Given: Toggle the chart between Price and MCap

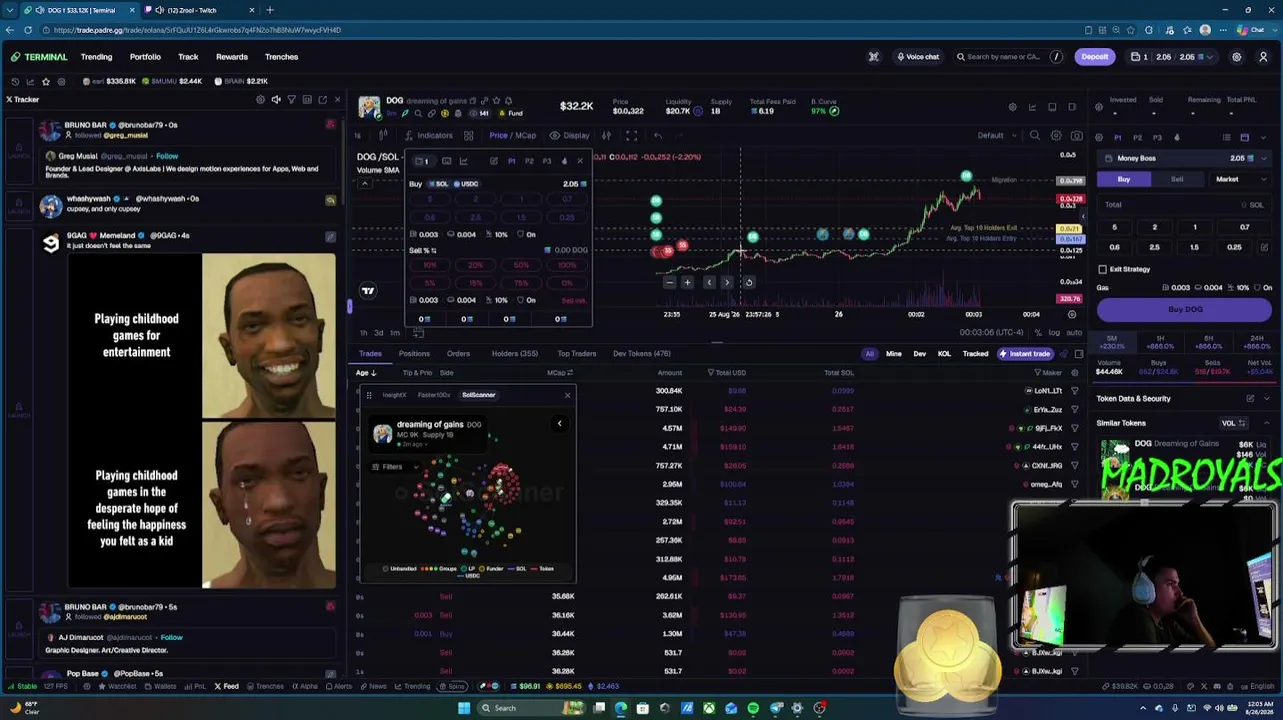Looking at the screenshot, I should click(513, 136).
